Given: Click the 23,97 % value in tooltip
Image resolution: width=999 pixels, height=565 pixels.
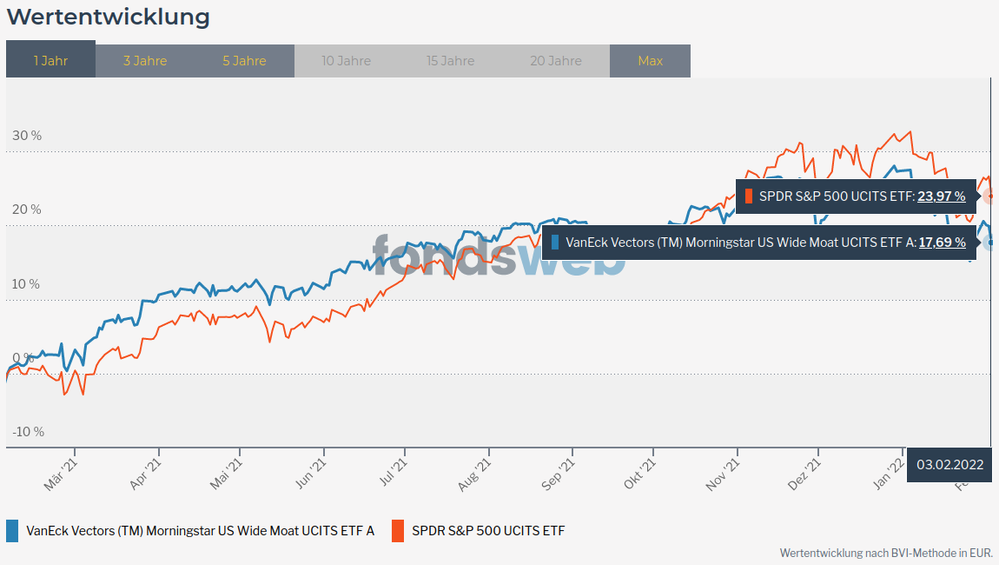Looking at the screenshot, I should (x=941, y=196).
